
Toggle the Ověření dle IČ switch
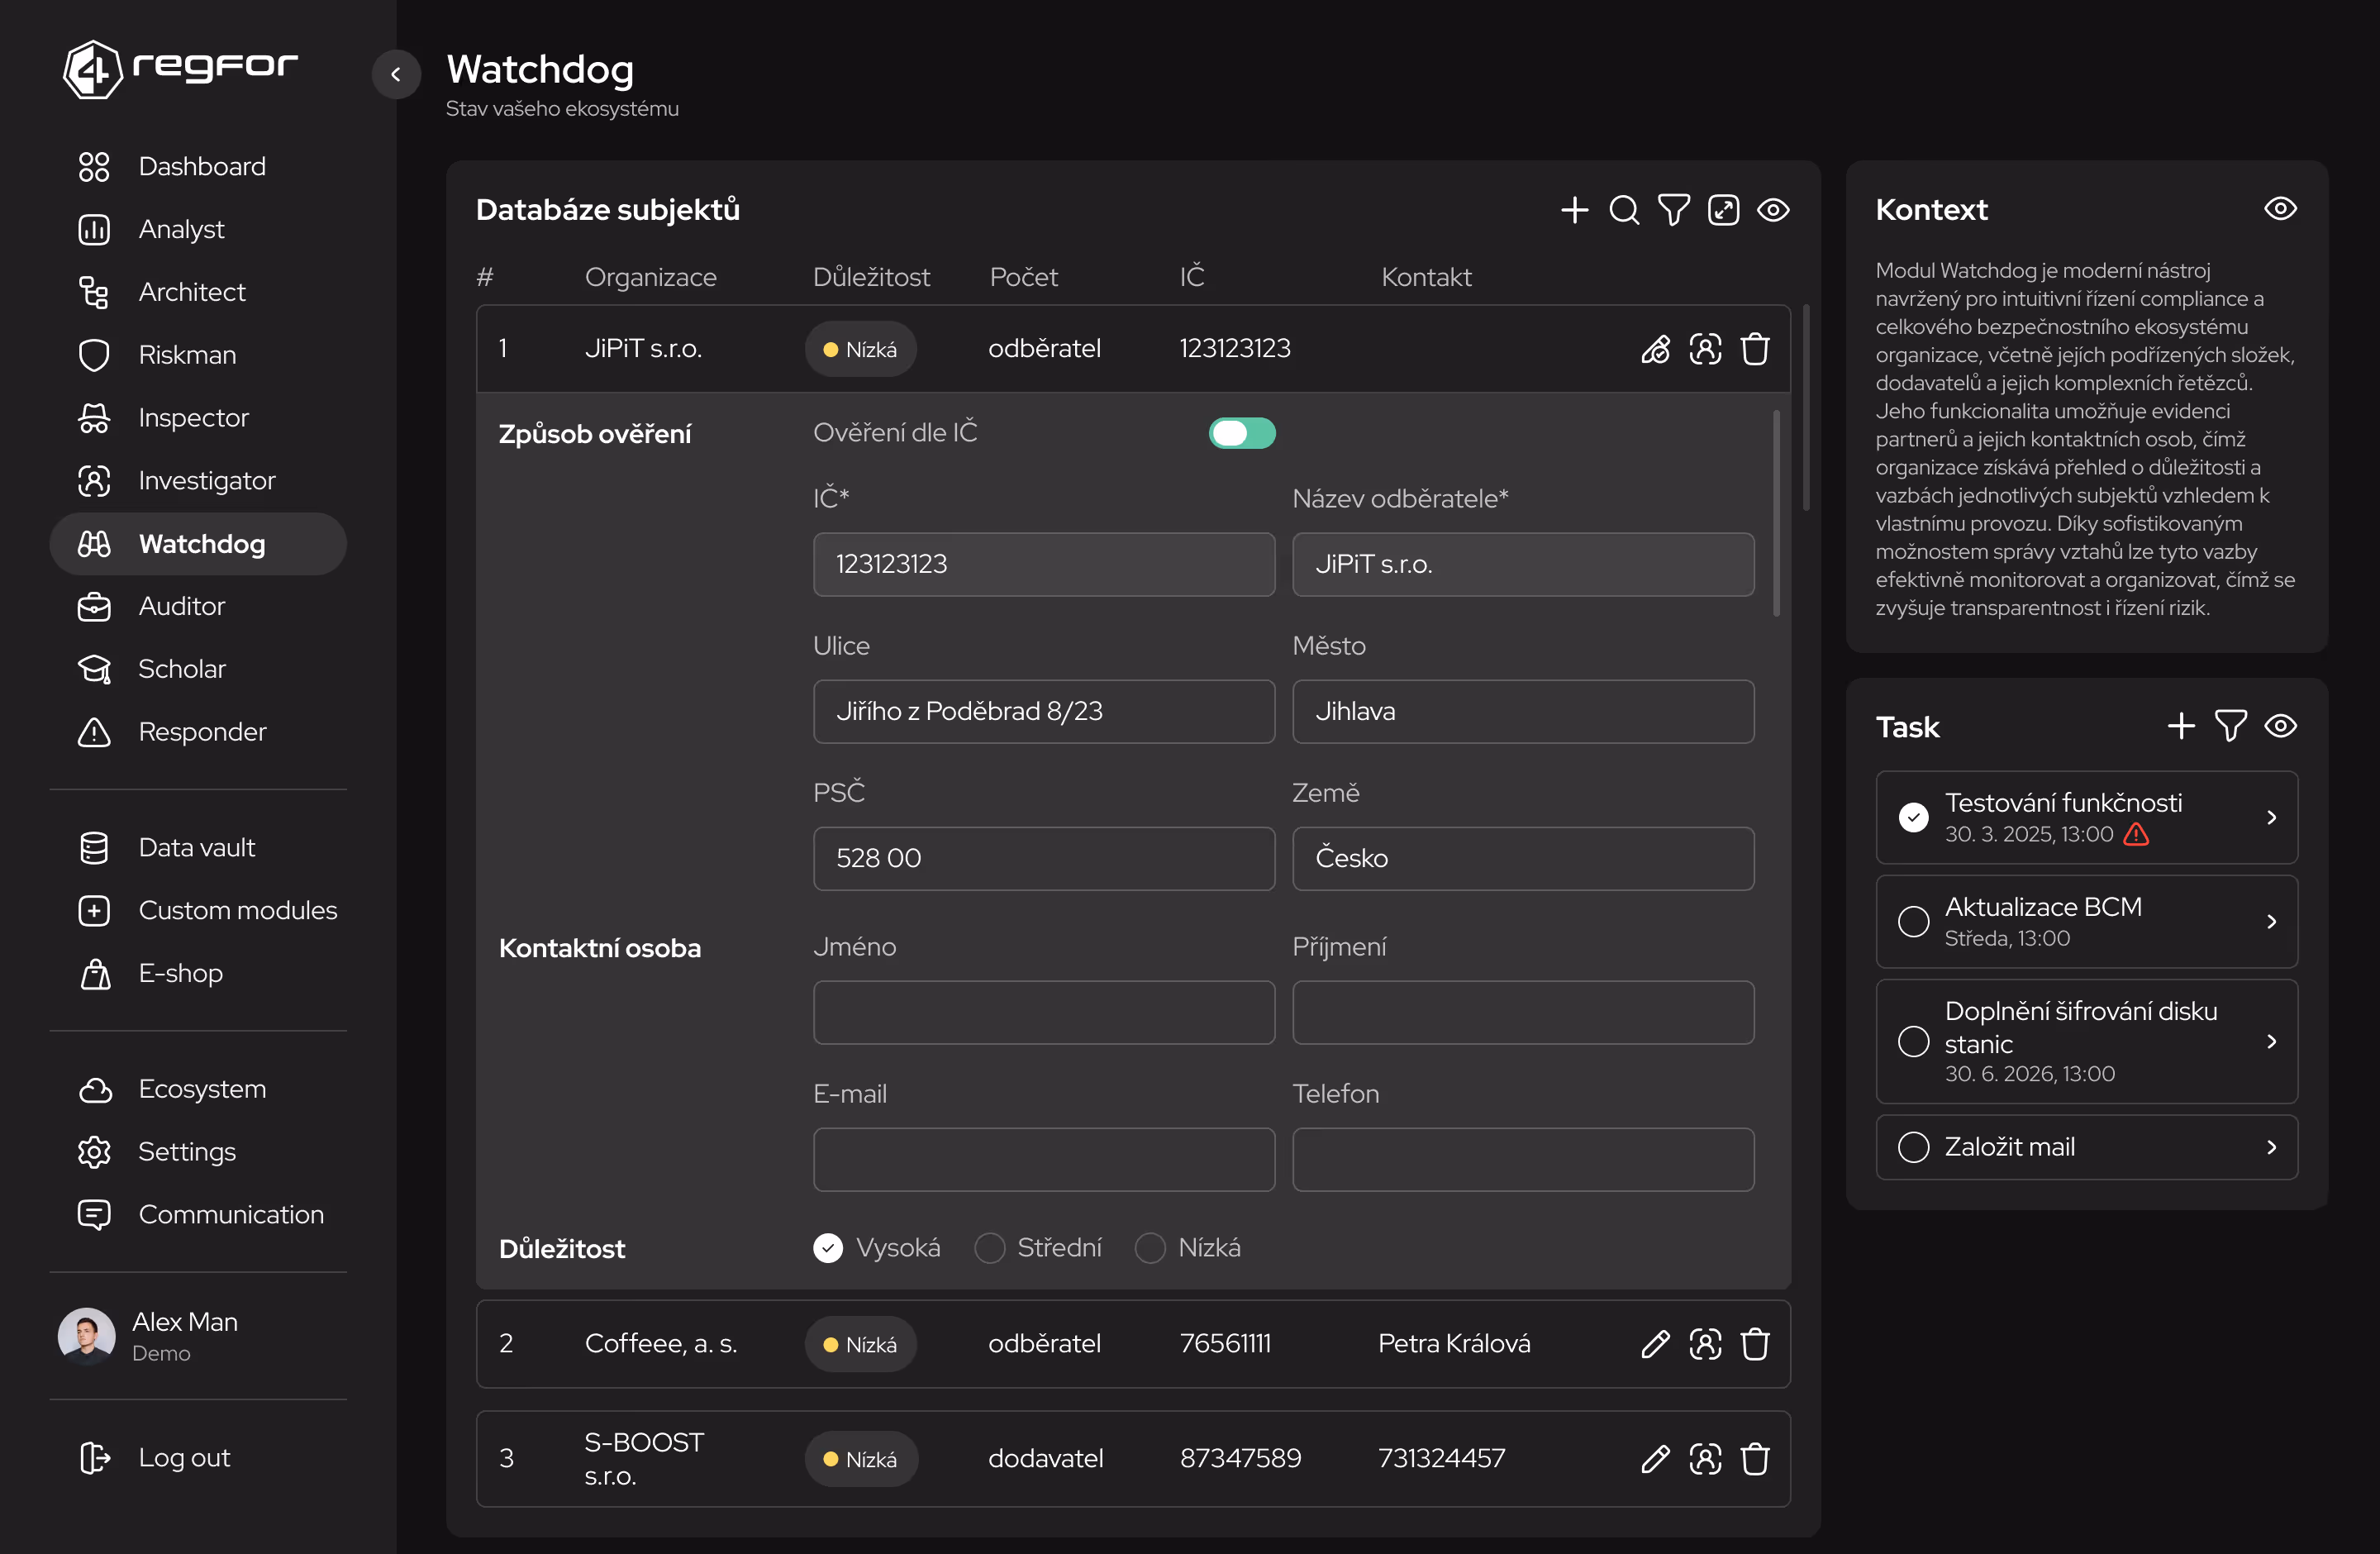tap(1241, 433)
